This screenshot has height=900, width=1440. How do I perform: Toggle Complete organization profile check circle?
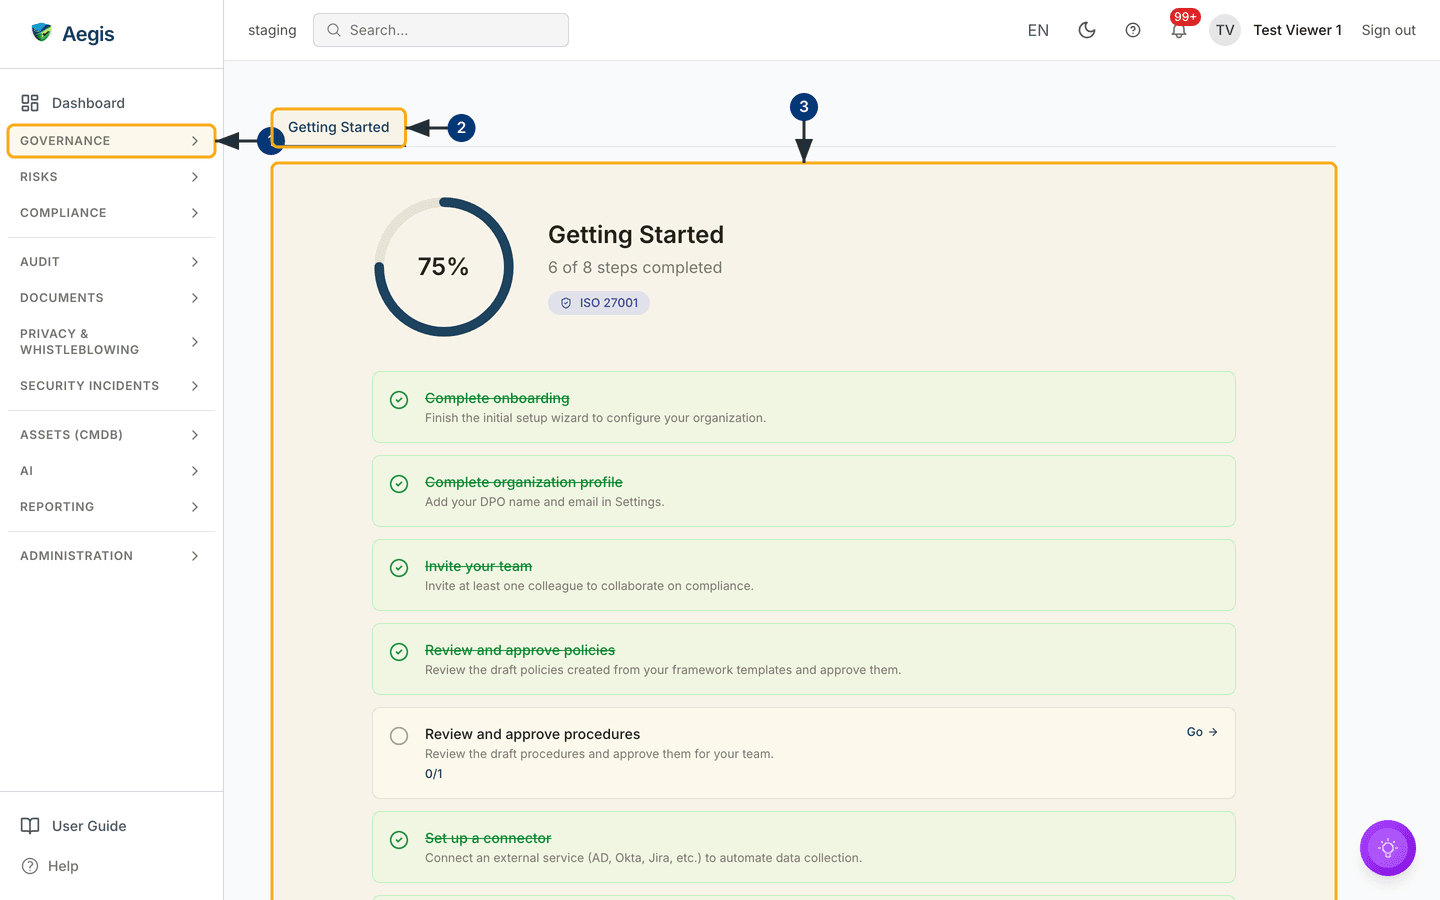point(399,484)
